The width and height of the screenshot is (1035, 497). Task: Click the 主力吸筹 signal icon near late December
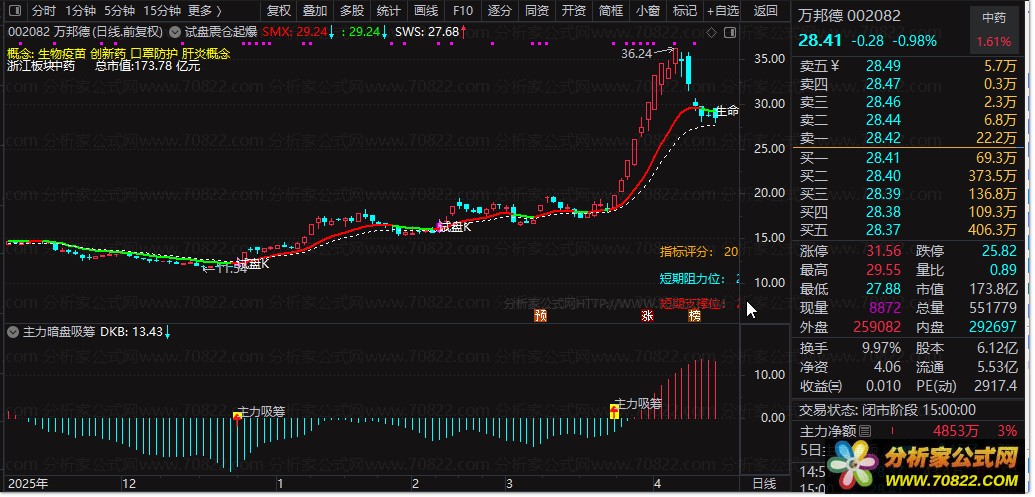click(x=238, y=417)
